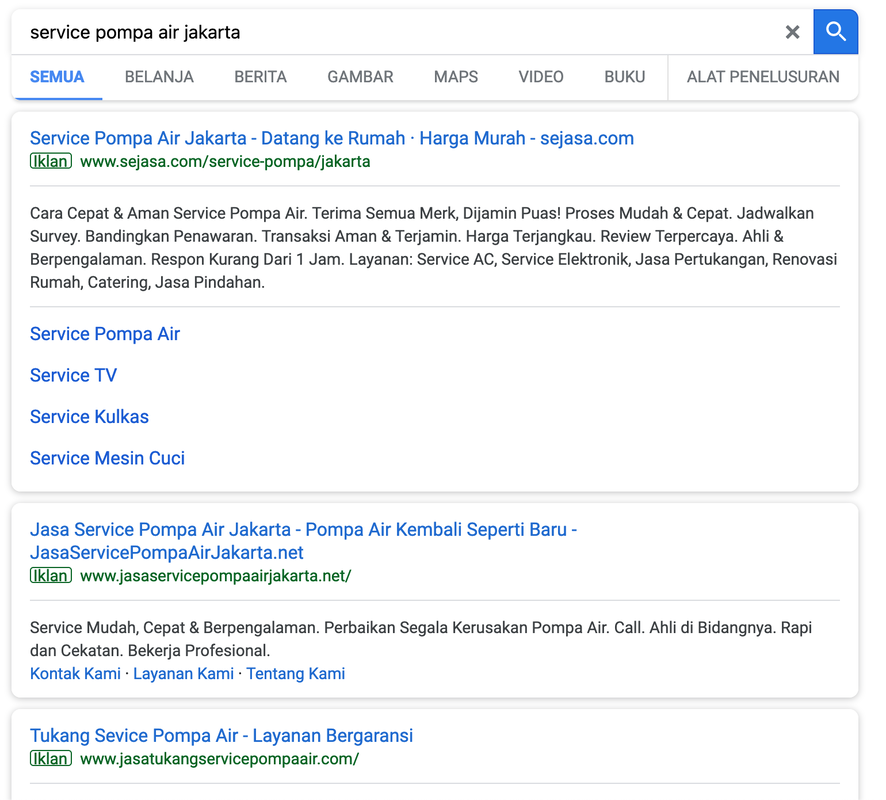Open Jasa Service Pompa Air Jakarta ad title

coord(303,530)
